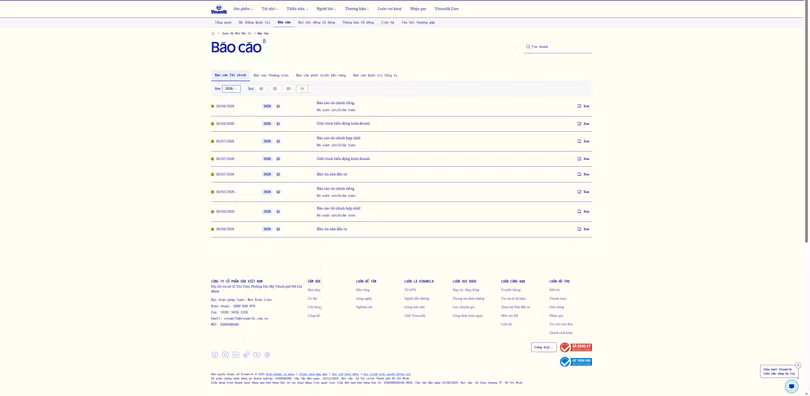View the Q2 'Bản tin nhà đầu tư' document icon

point(579,174)
